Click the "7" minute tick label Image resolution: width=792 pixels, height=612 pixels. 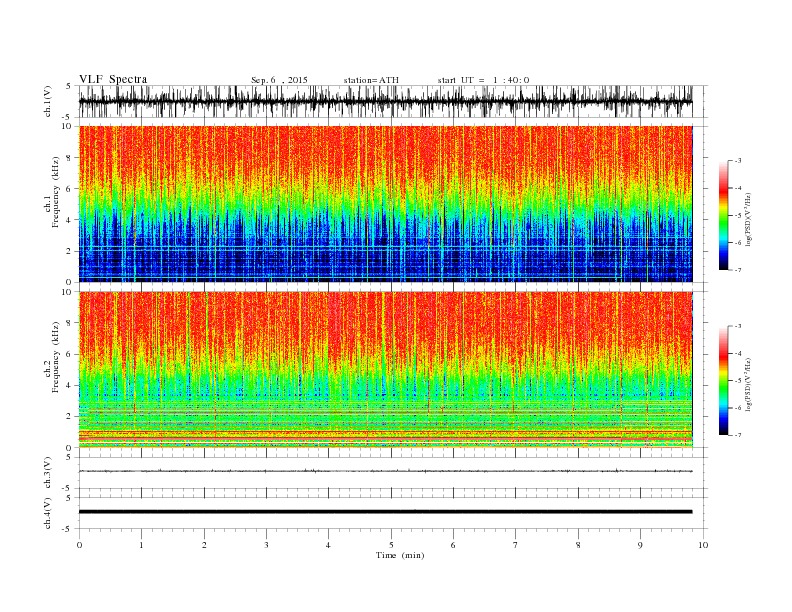(516, 545)
